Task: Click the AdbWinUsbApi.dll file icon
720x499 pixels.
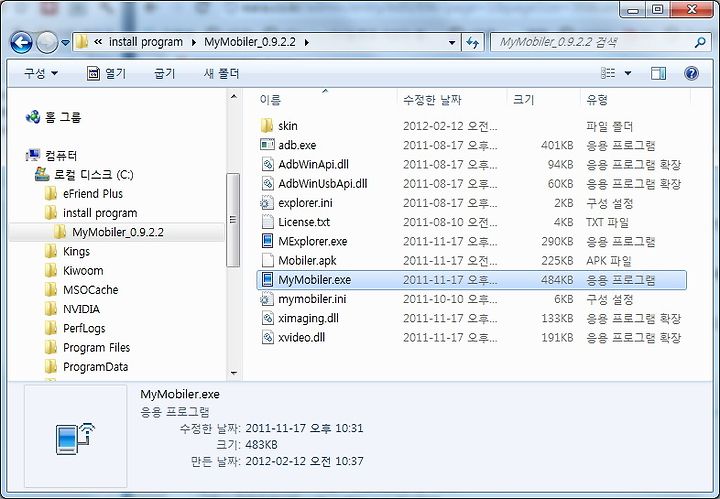Action: point(267,183)
